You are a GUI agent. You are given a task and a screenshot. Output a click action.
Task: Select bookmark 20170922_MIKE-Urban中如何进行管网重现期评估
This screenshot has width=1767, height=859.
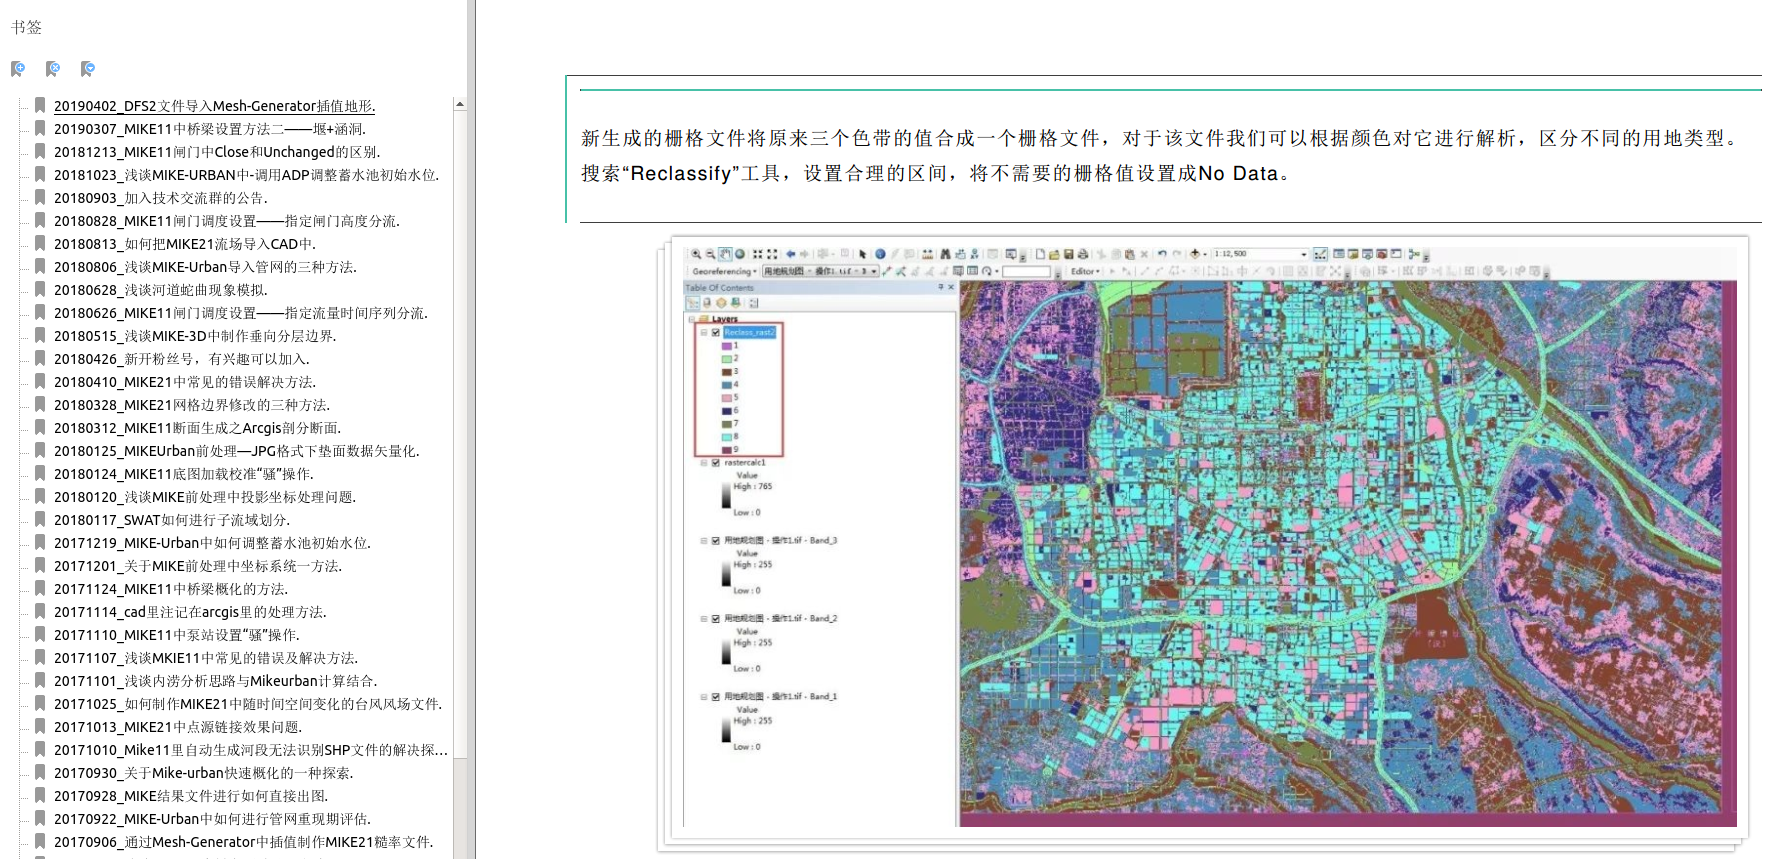pos(212,819)
